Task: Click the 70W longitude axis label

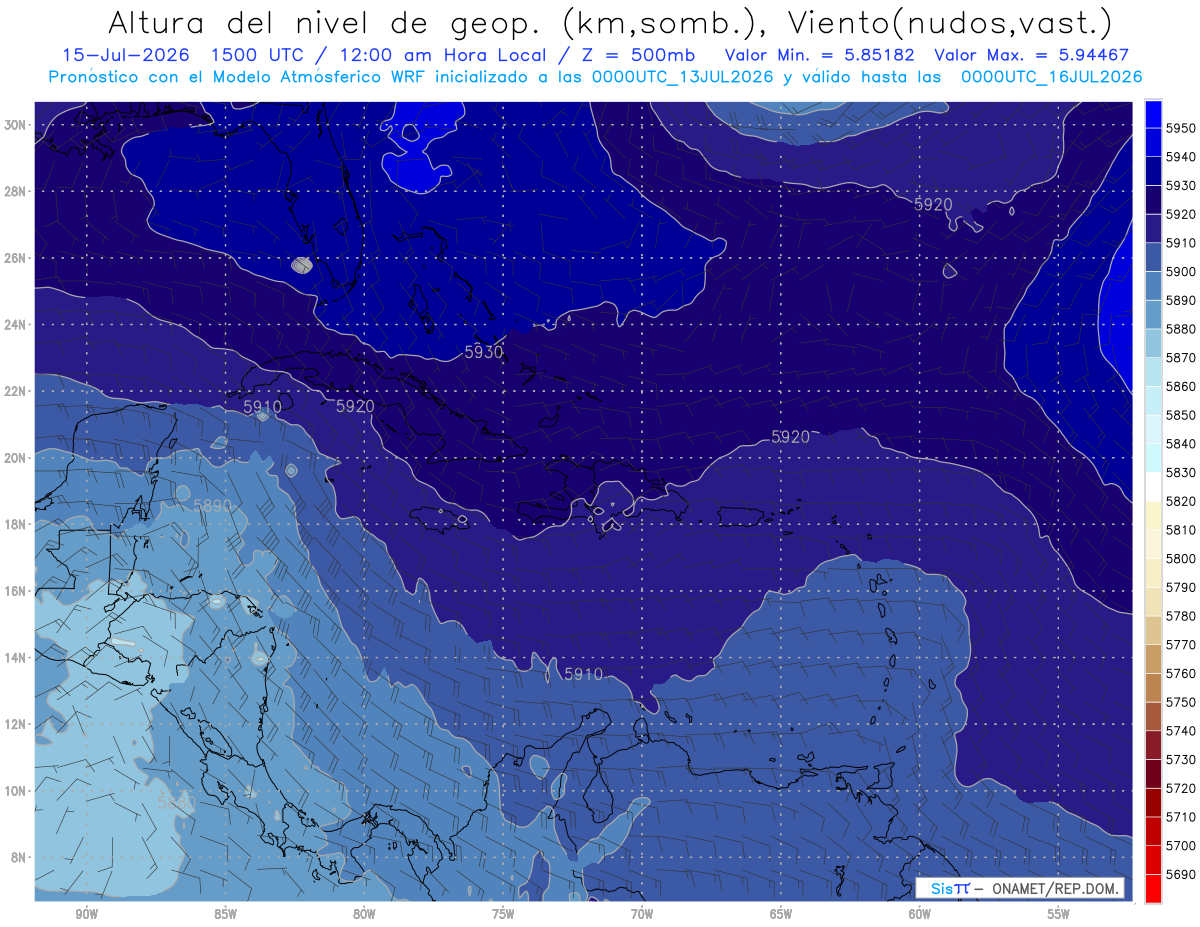Action: click(642, 914)
